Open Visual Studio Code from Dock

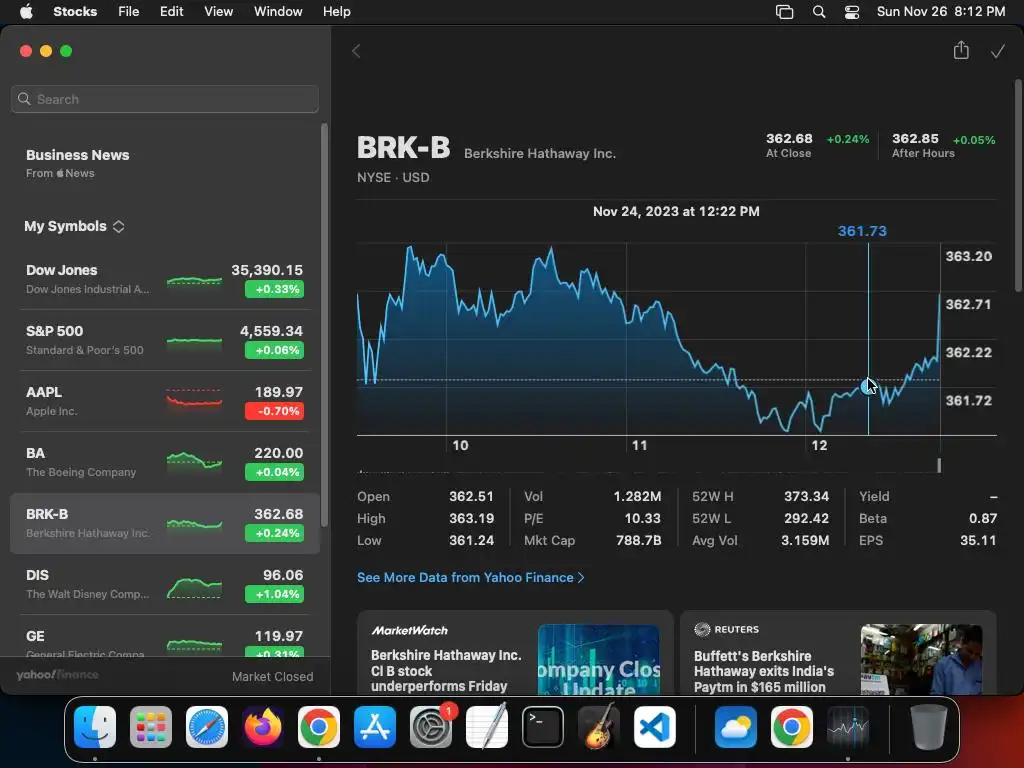(655, 727)
